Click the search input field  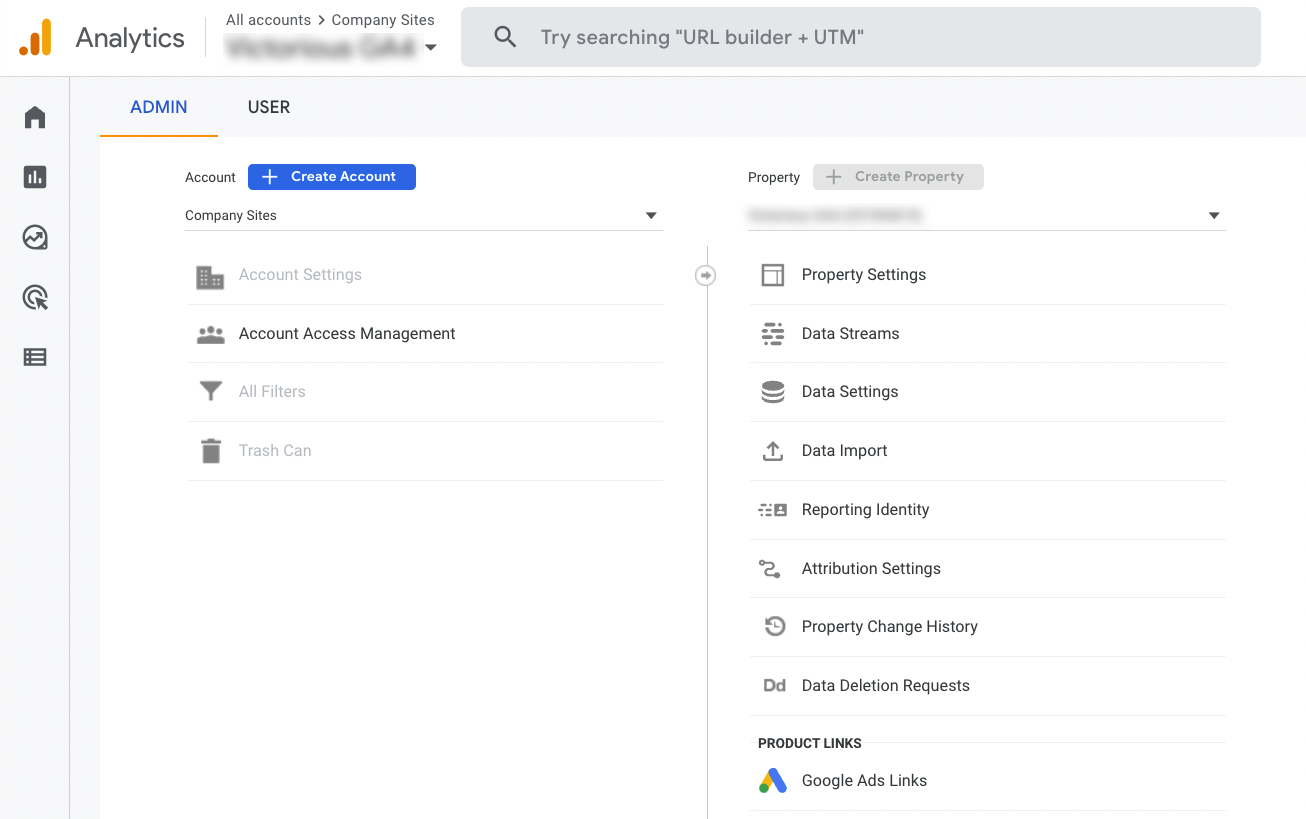click(860, 38)
